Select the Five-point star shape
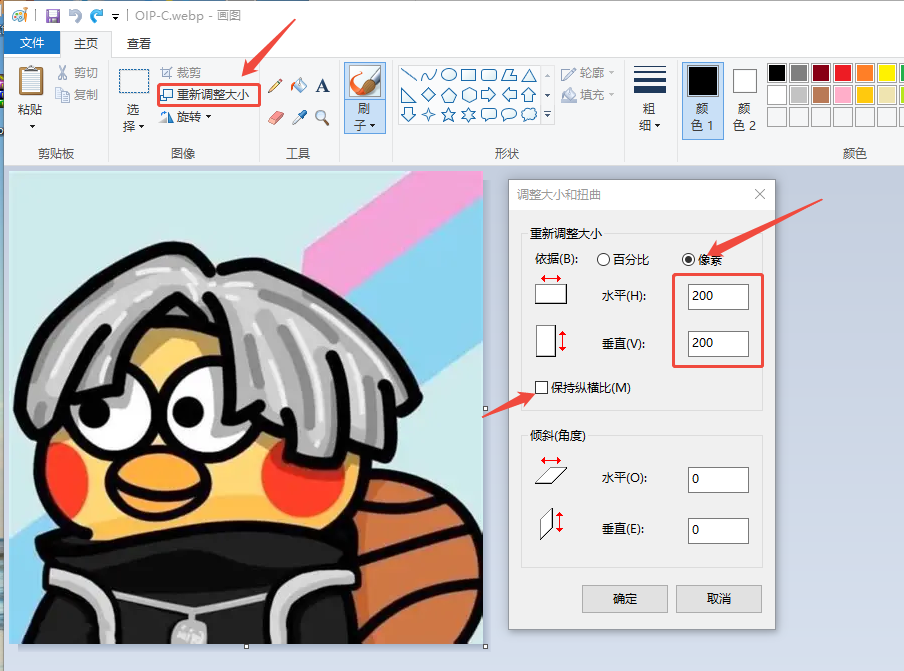Screen dimensions: 904x671 click(449, 115)
